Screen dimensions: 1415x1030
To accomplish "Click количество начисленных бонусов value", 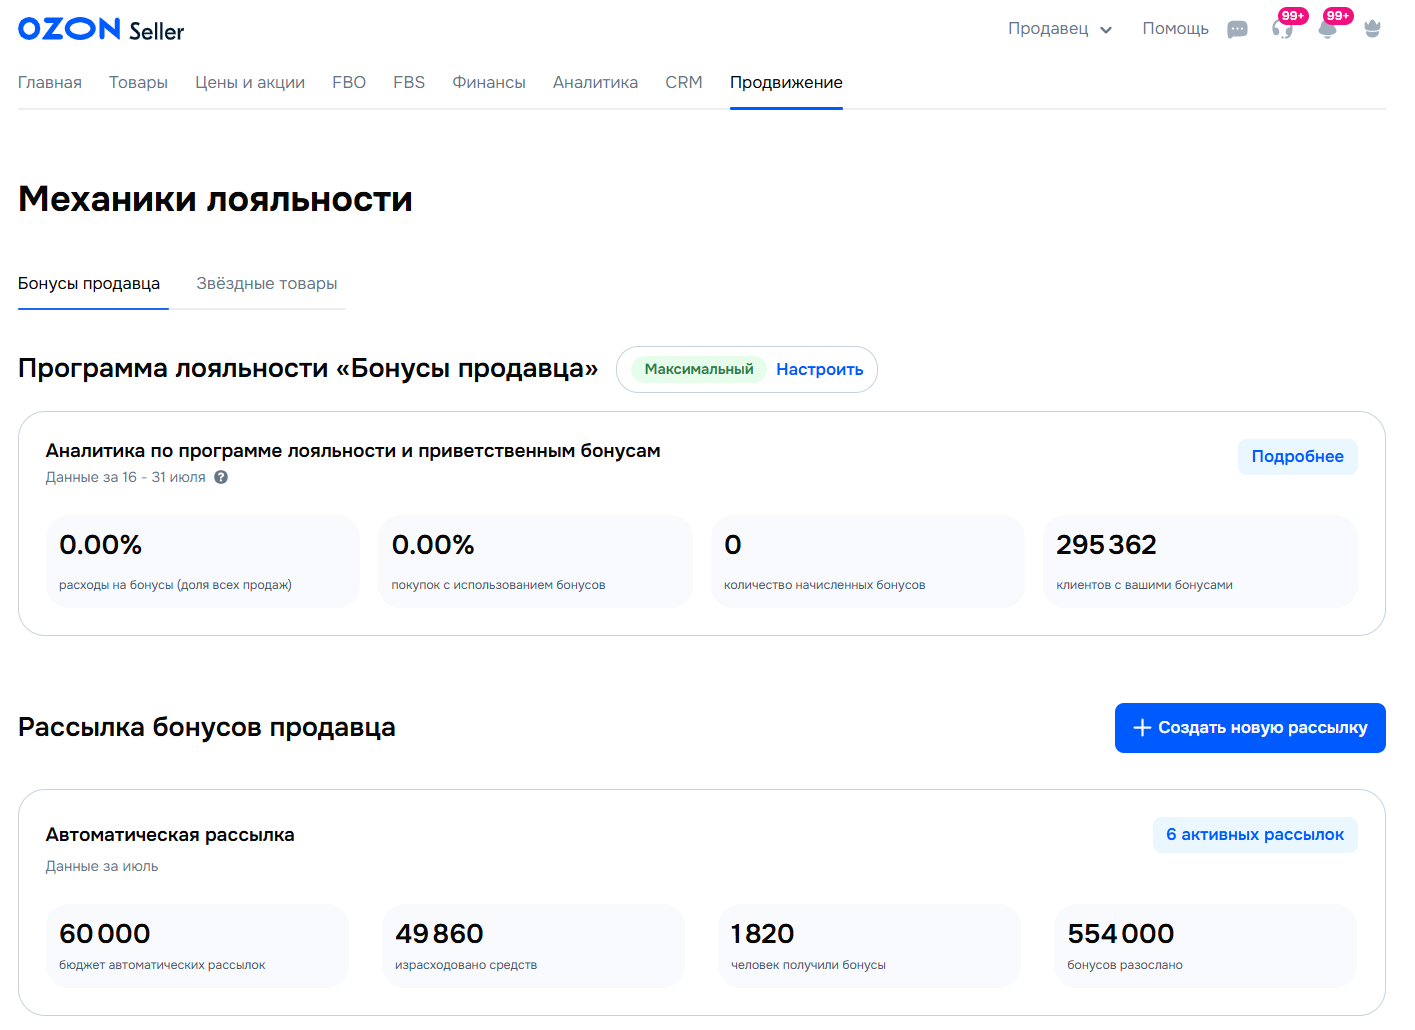I will (733, 545).
